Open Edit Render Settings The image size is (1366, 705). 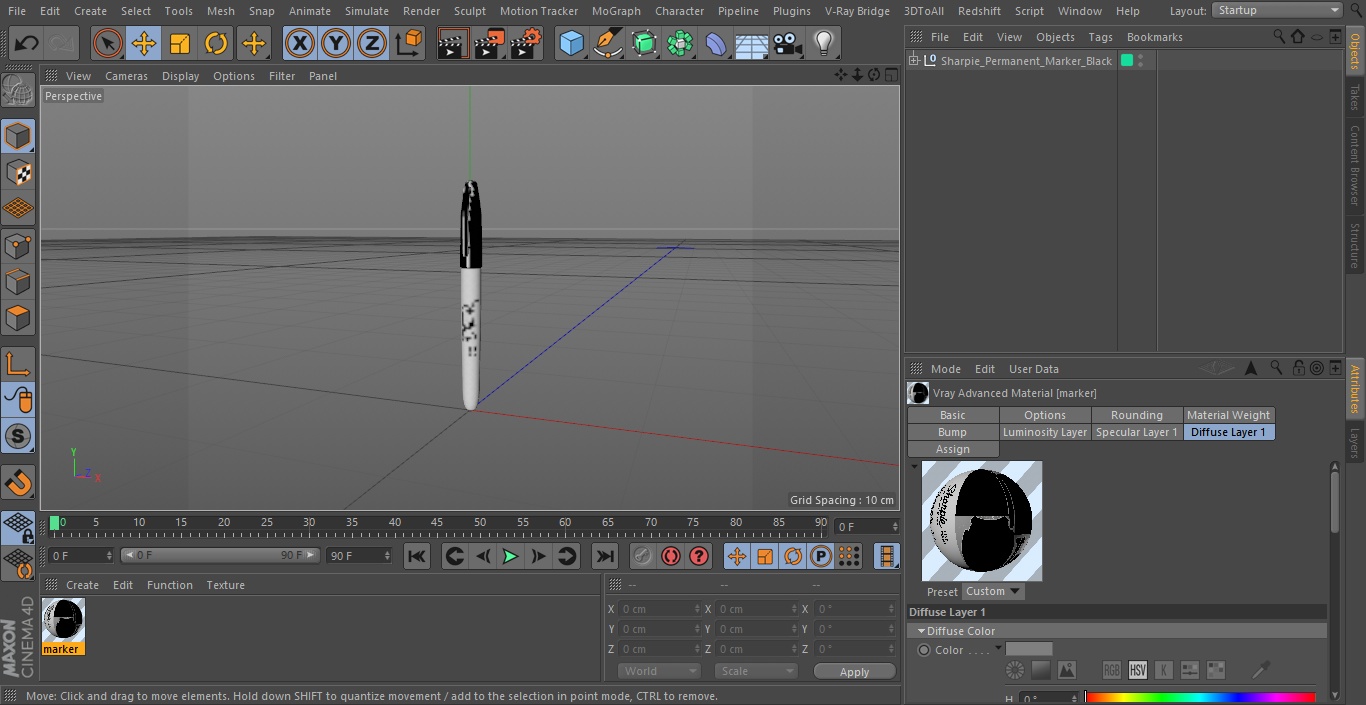(526, 43)
